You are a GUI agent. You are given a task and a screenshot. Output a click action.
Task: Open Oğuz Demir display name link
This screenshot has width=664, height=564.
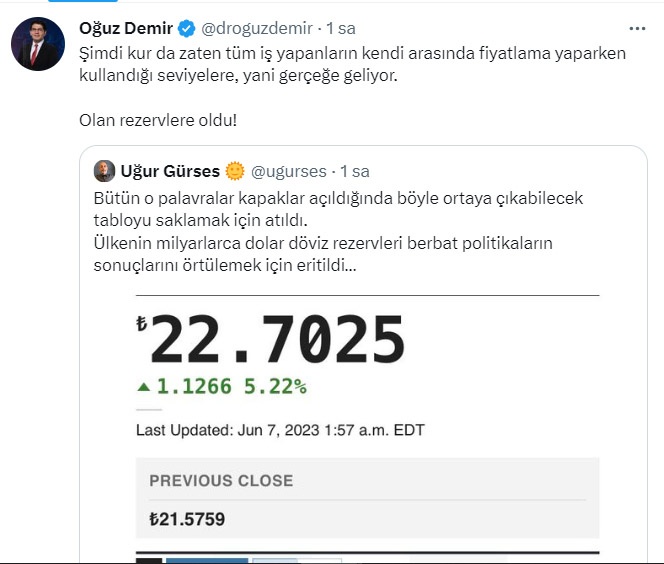click(125, 27)
